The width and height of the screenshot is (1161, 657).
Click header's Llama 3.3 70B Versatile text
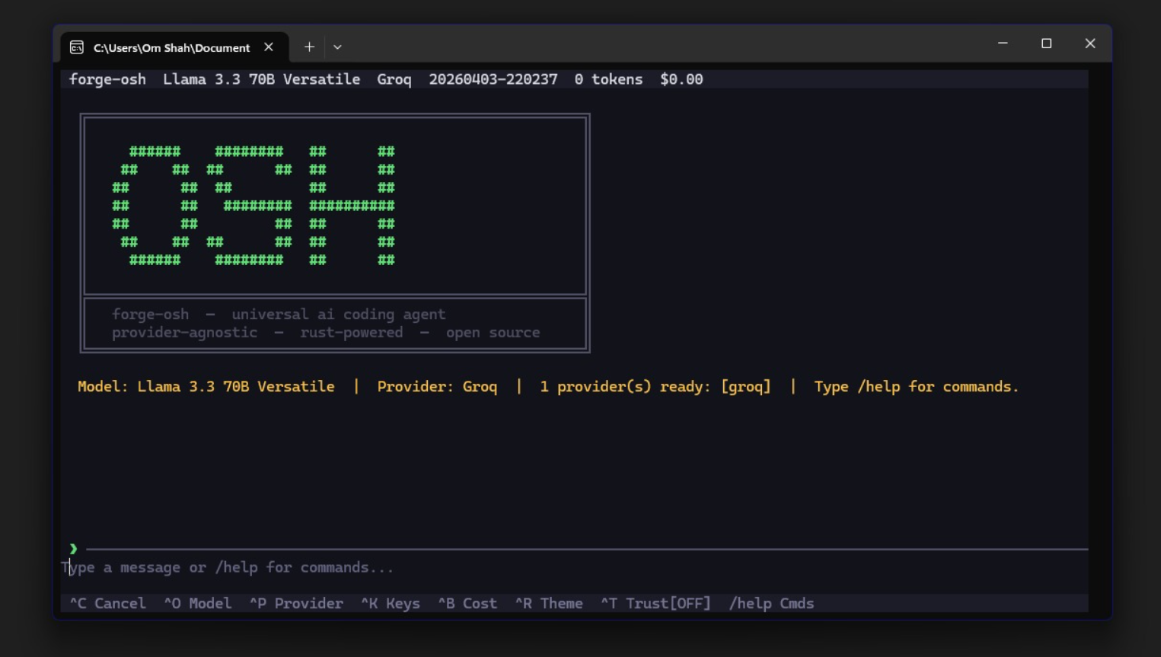pos(261,79)
